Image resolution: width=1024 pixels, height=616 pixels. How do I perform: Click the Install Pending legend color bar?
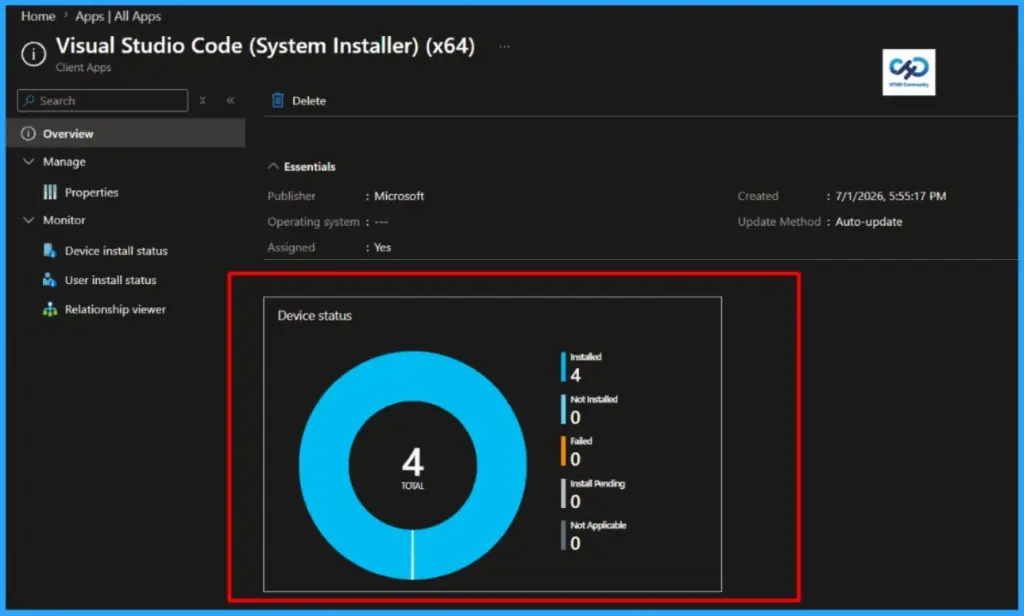pos(563,494)
